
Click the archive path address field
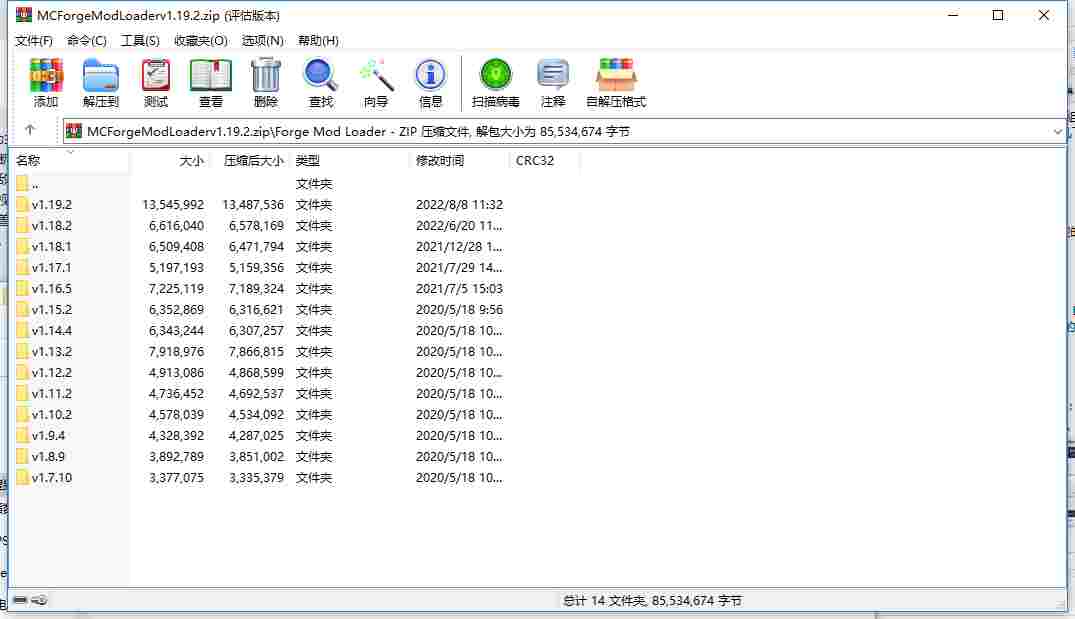pyautogui.click(x=564, y=132)
